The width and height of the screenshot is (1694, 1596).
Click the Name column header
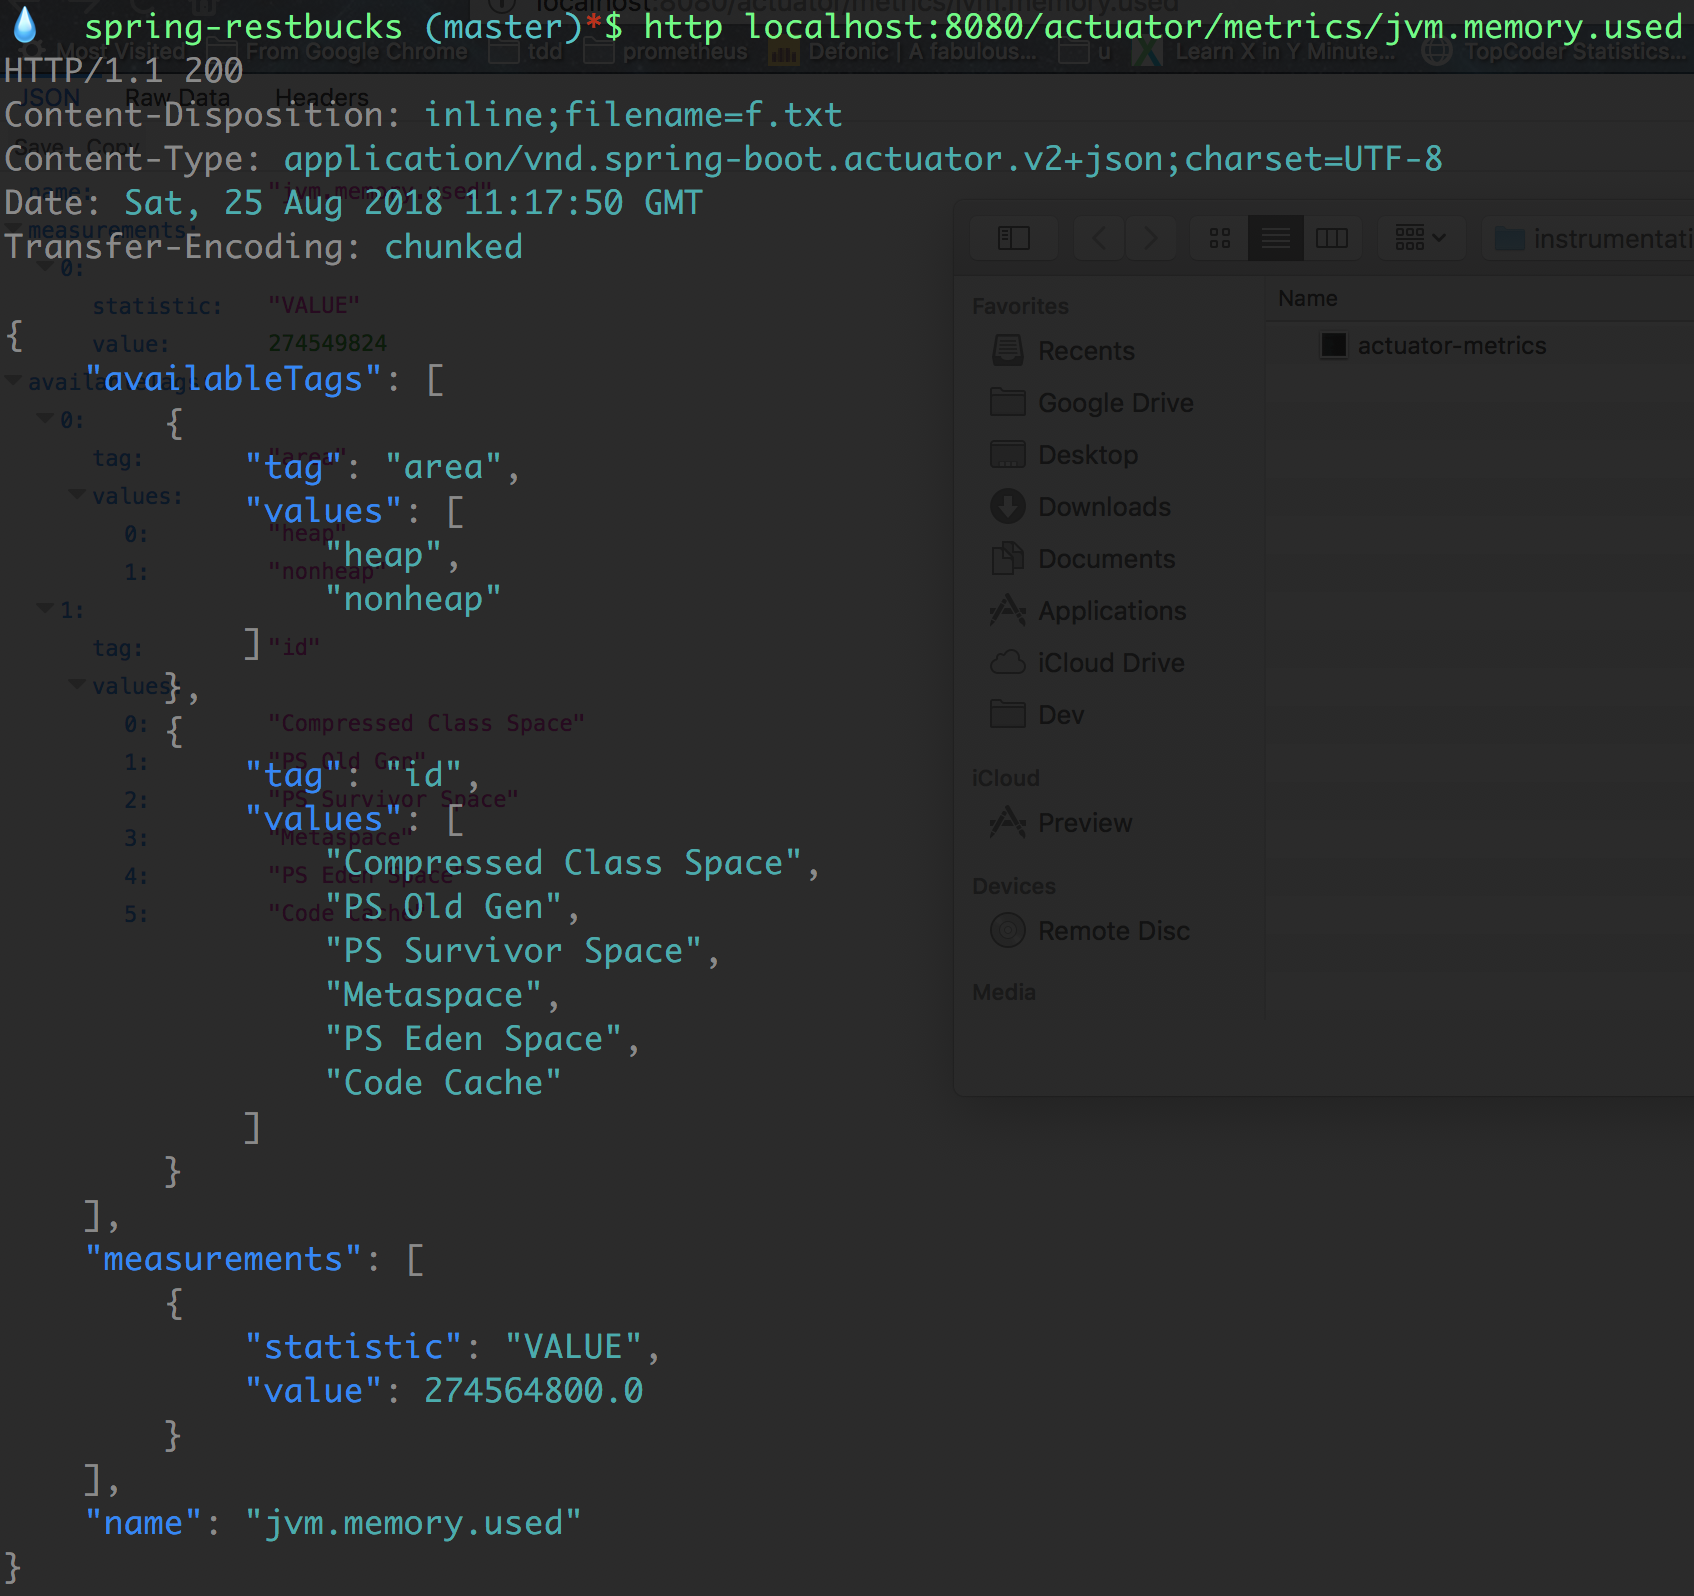[x=1307, y=299]
